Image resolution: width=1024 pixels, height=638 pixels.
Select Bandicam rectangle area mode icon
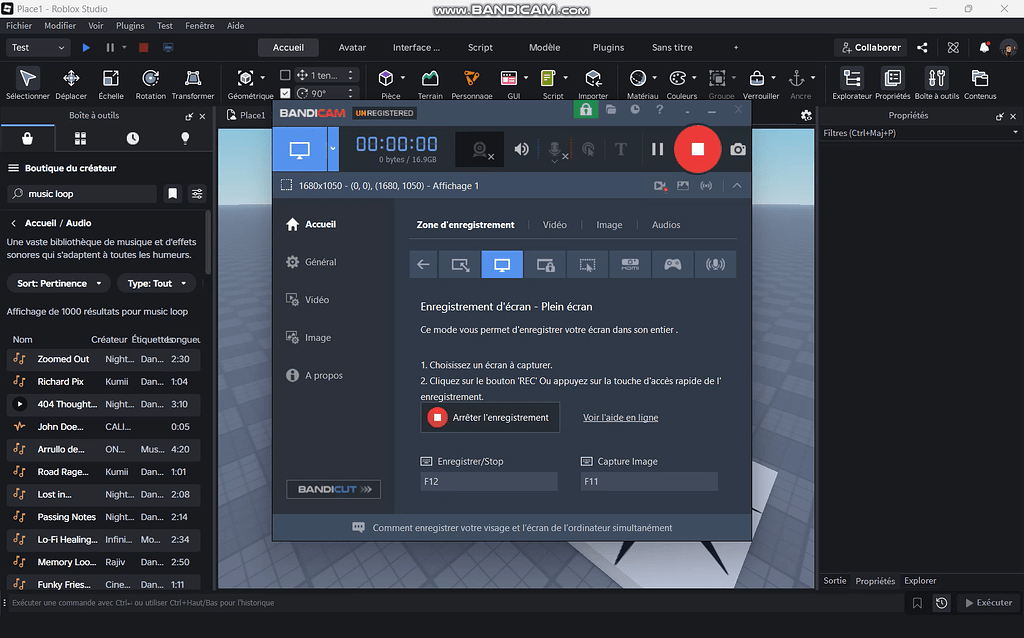click(x=460, y=264)
